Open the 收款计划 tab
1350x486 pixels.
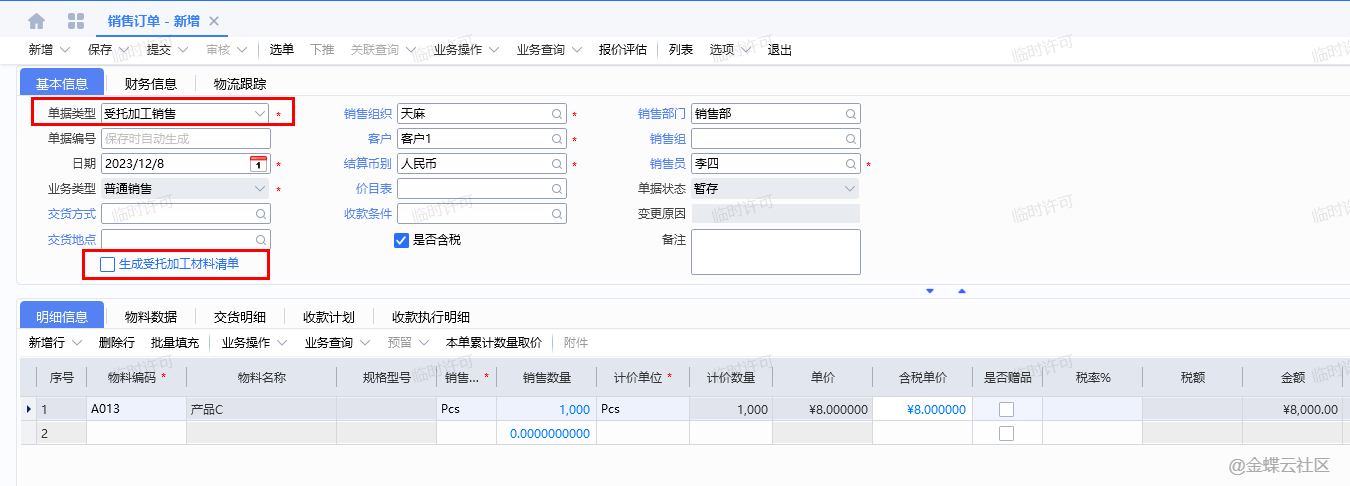click(x=328, y=317)
